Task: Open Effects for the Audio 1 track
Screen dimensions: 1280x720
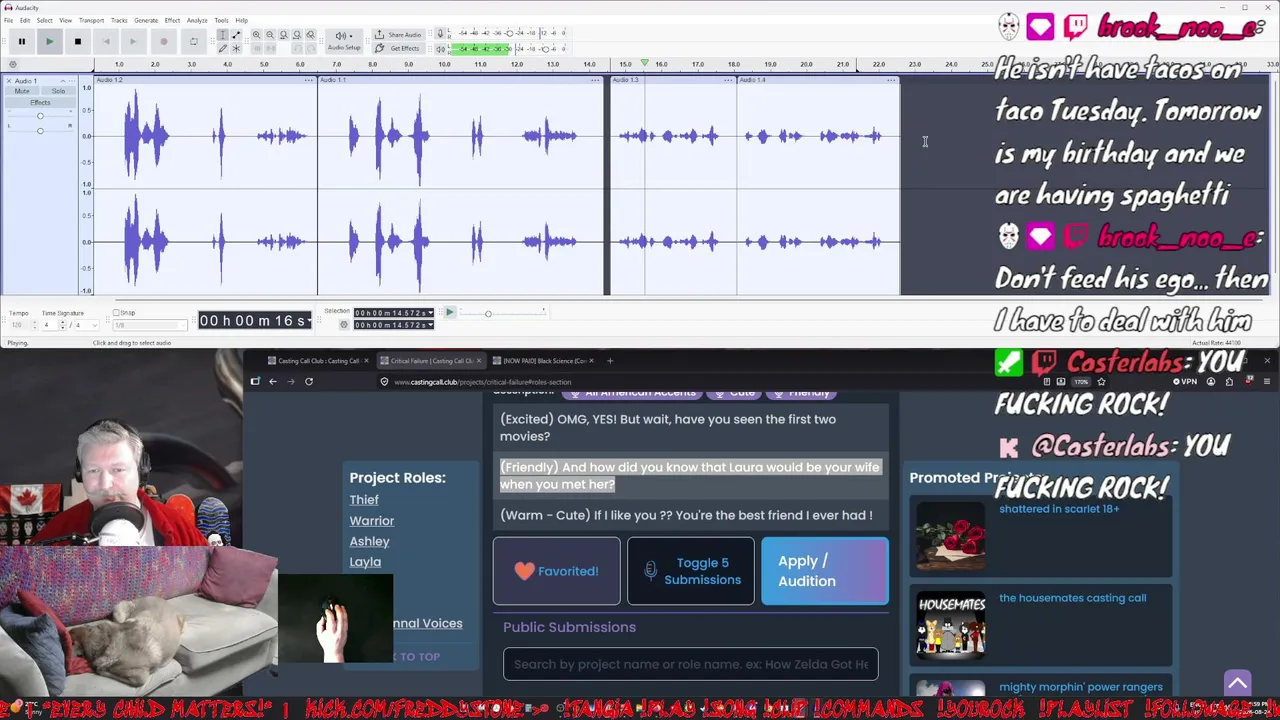Action: point(40,103)
